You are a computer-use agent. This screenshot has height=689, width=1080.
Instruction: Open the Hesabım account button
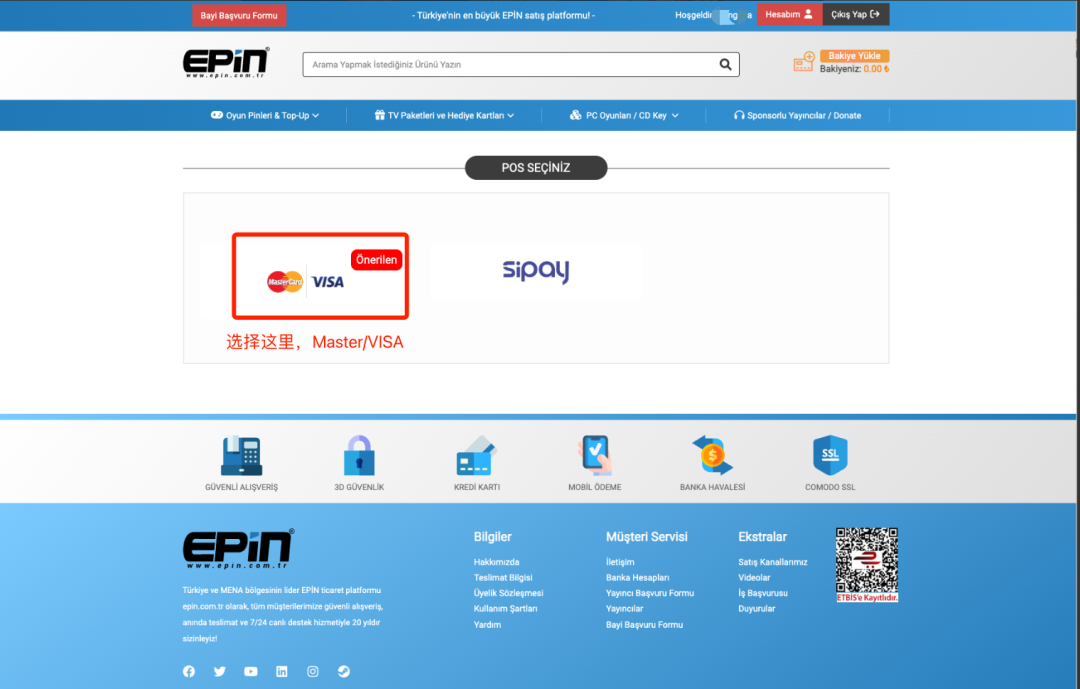pos(789,14)
